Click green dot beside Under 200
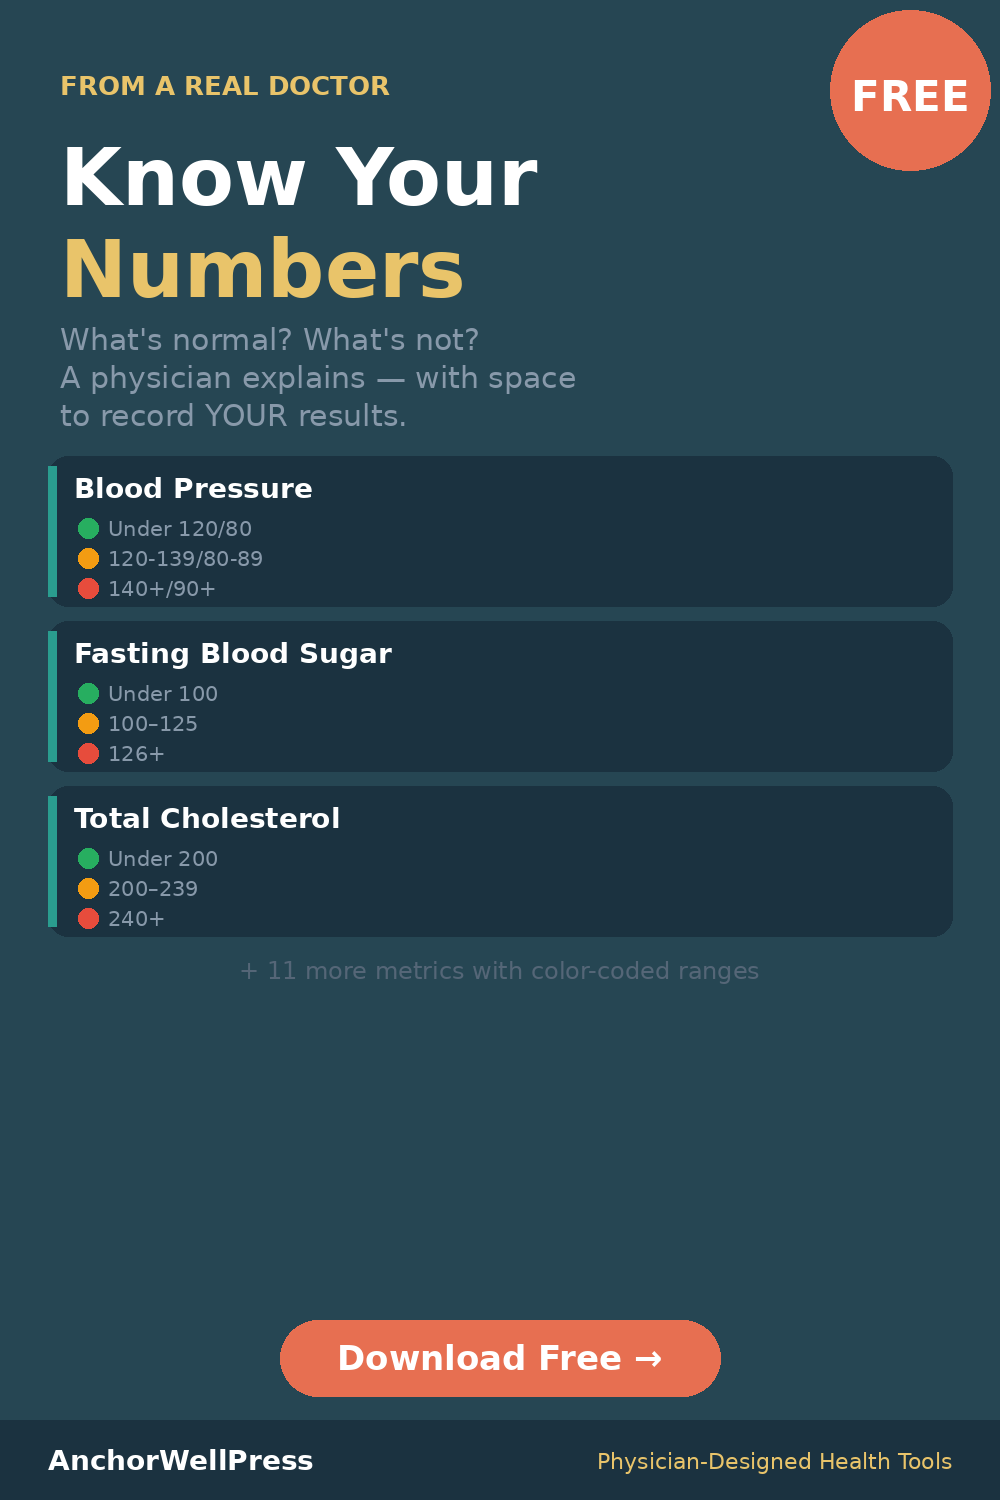The height and width of the screenshot is (1500, 1000). click(88, 858)
